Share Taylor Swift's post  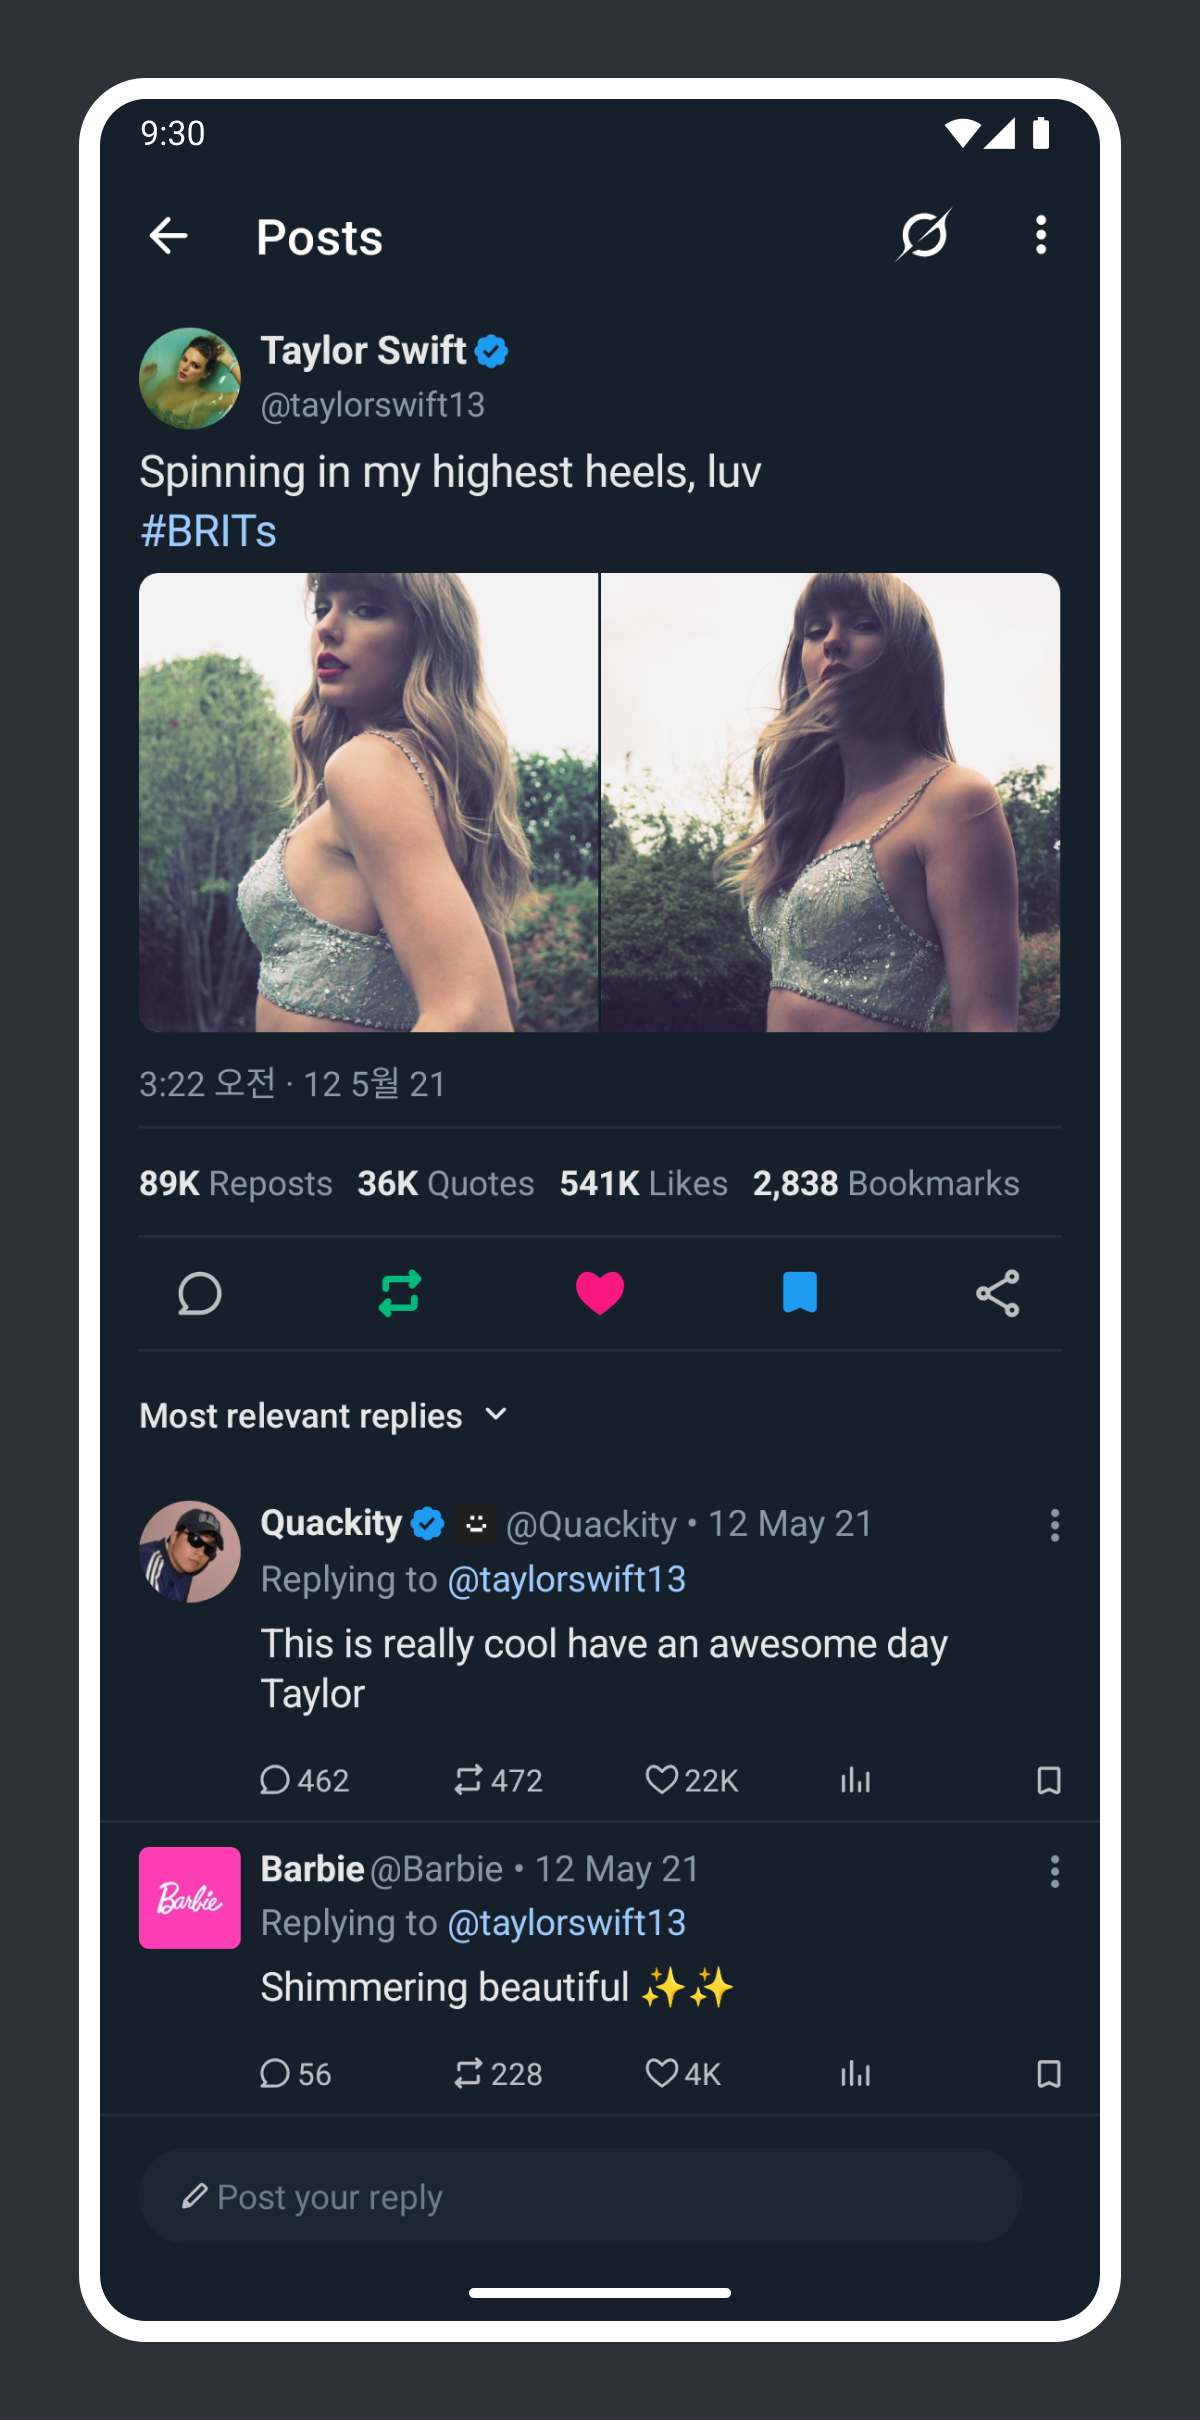pos(997,1293)
